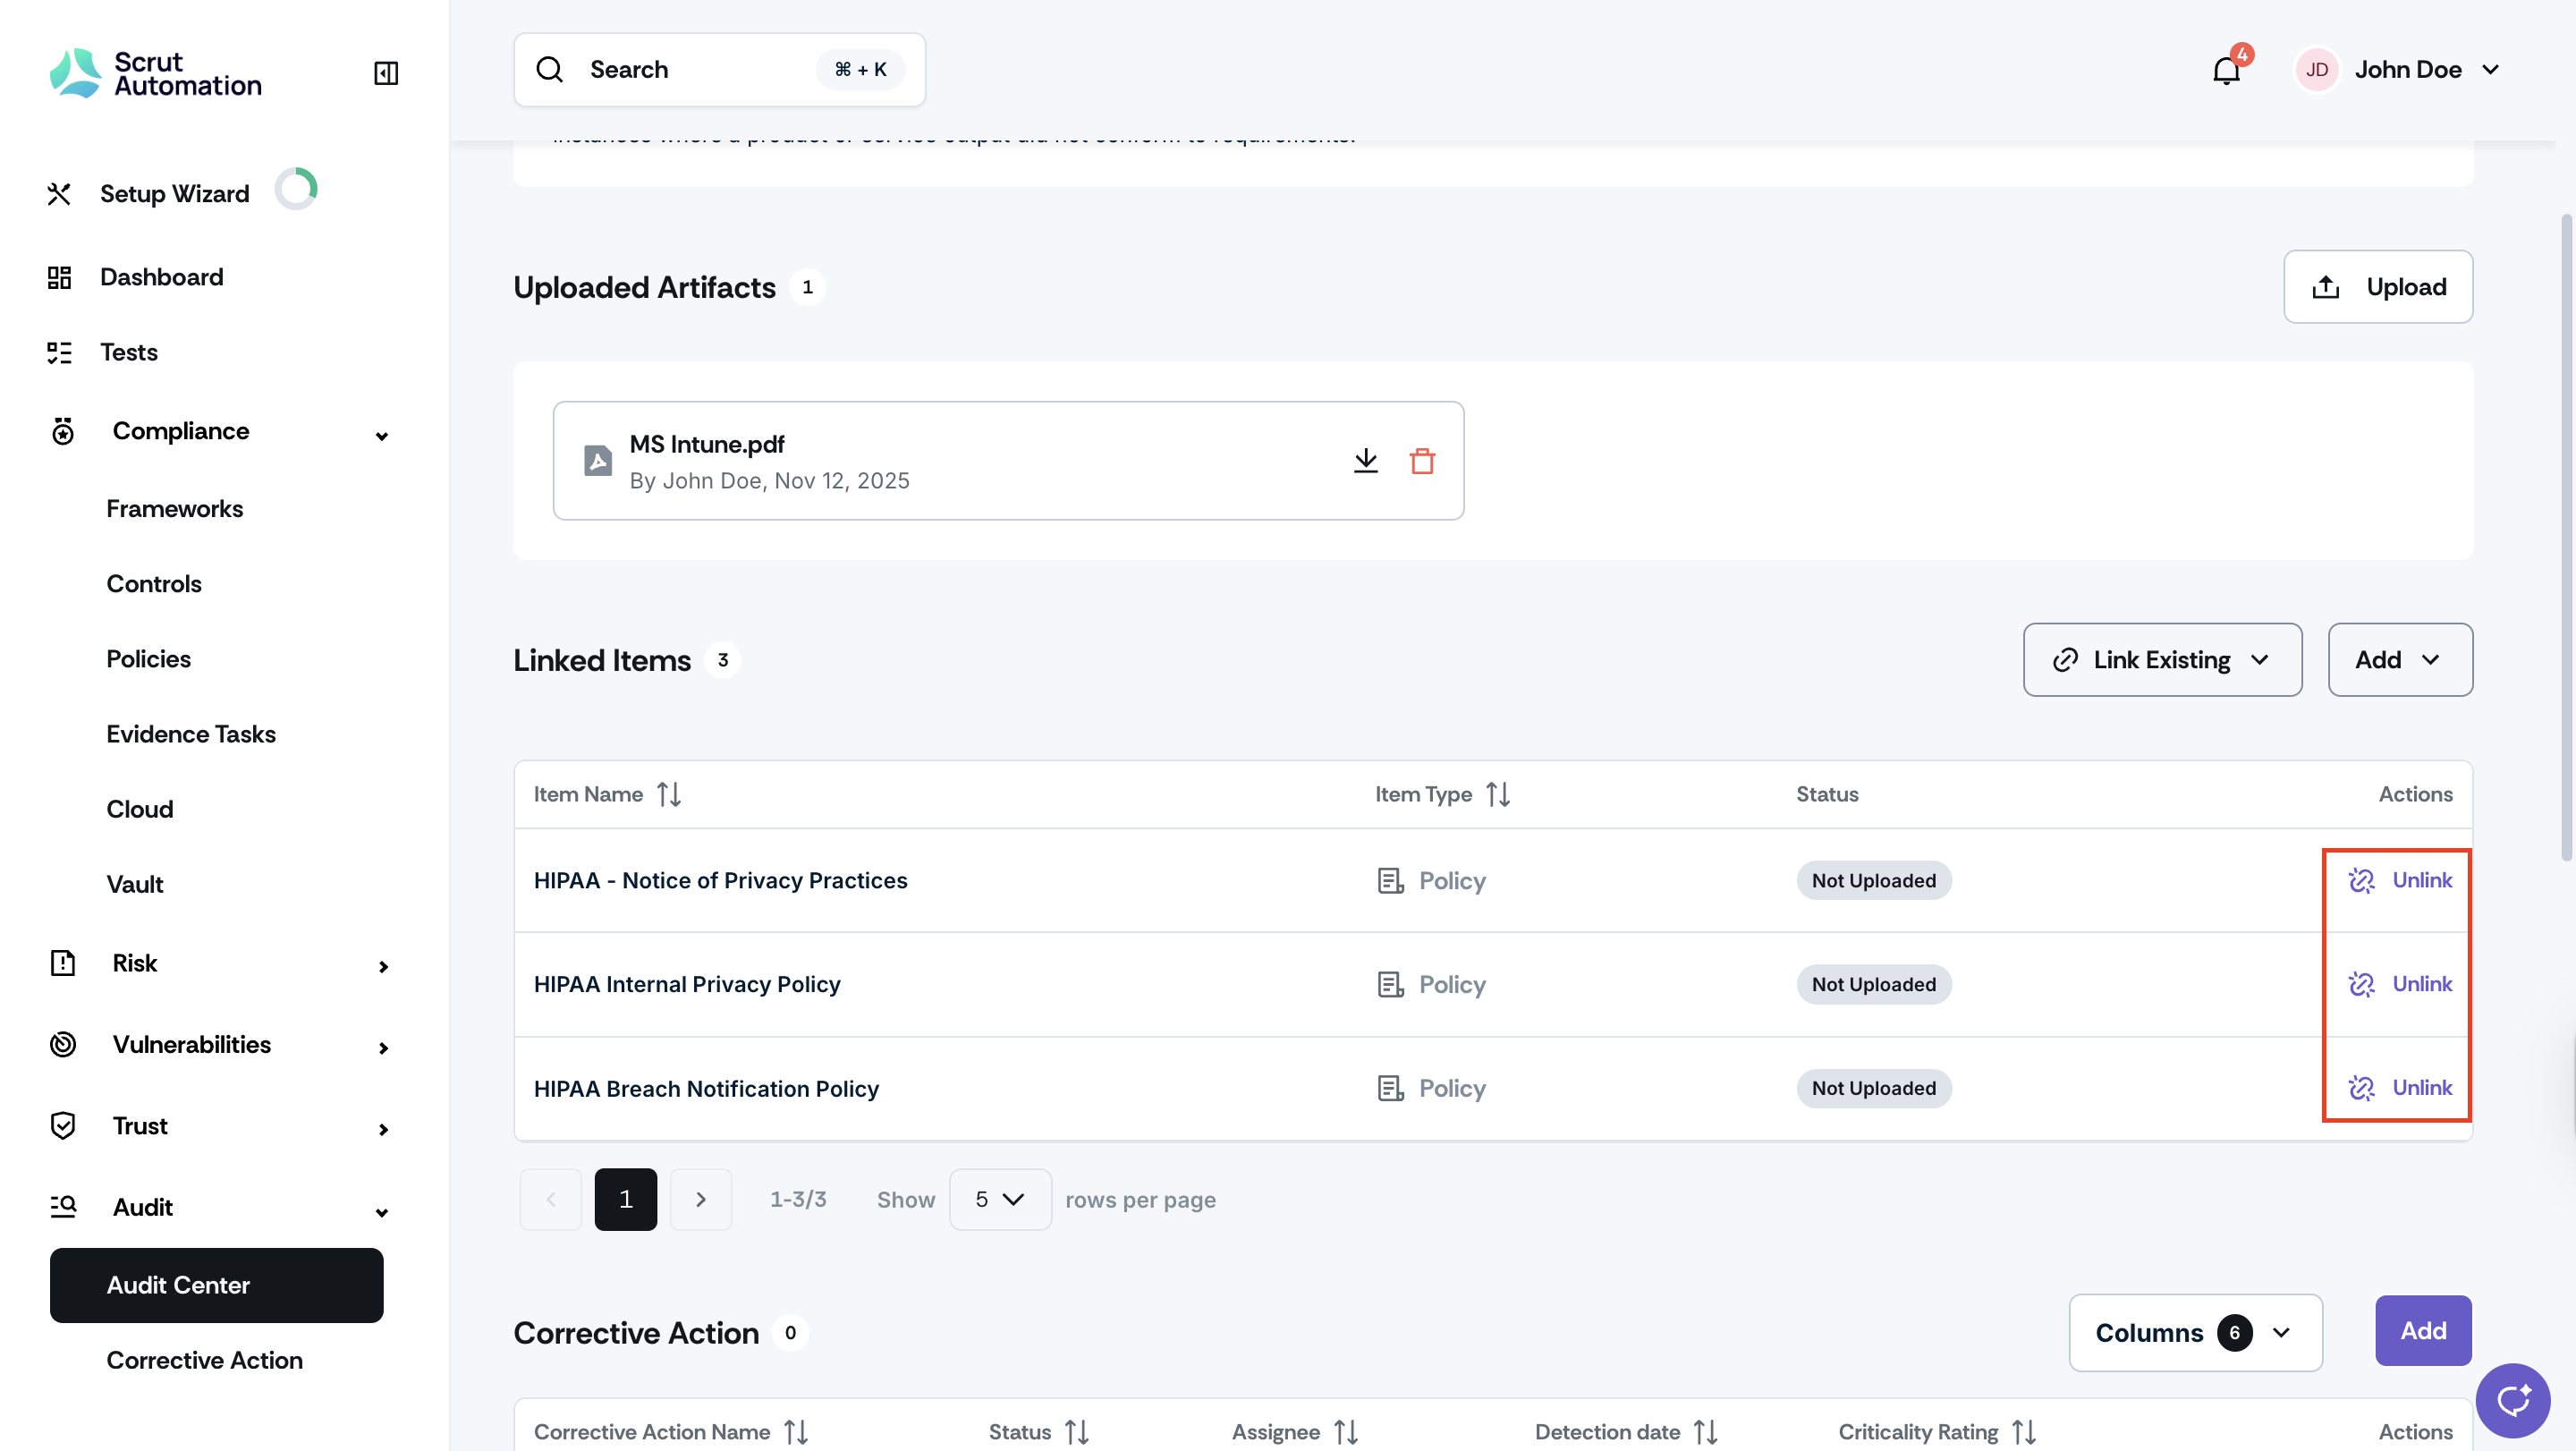Open rows per page dropdown

[999, 1199]
